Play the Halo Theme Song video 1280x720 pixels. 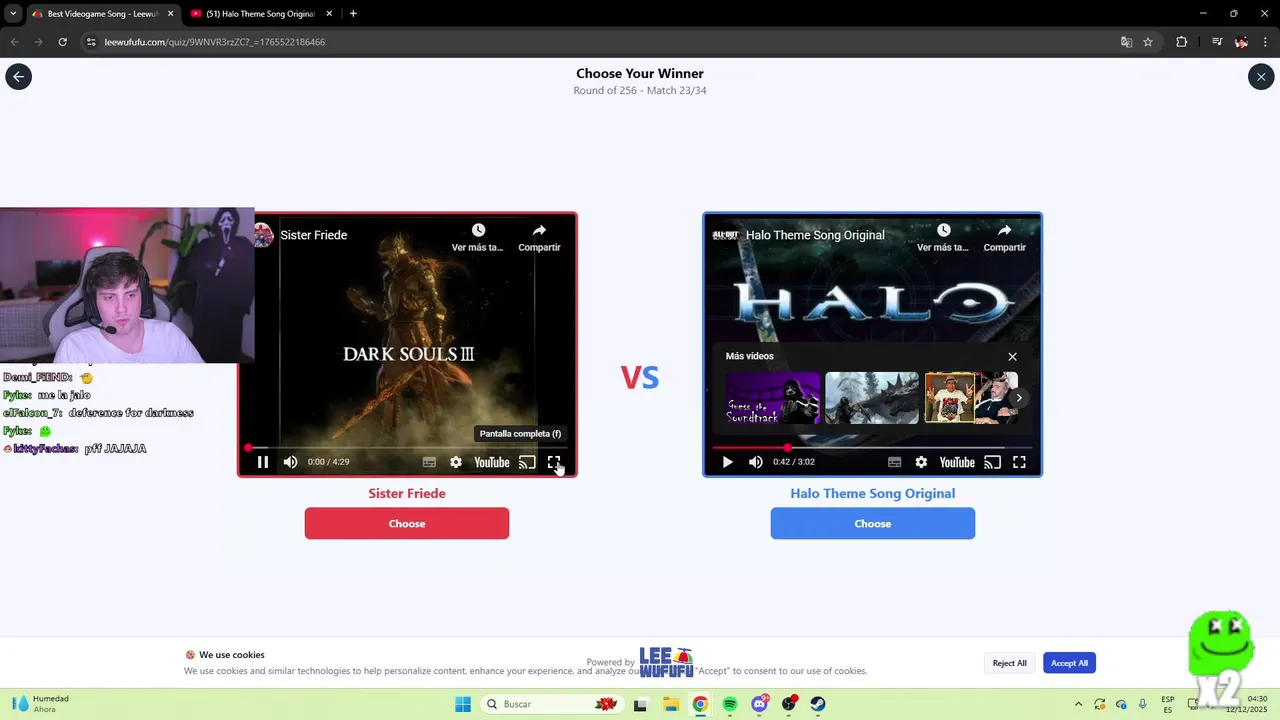click(x=728, y=462)
